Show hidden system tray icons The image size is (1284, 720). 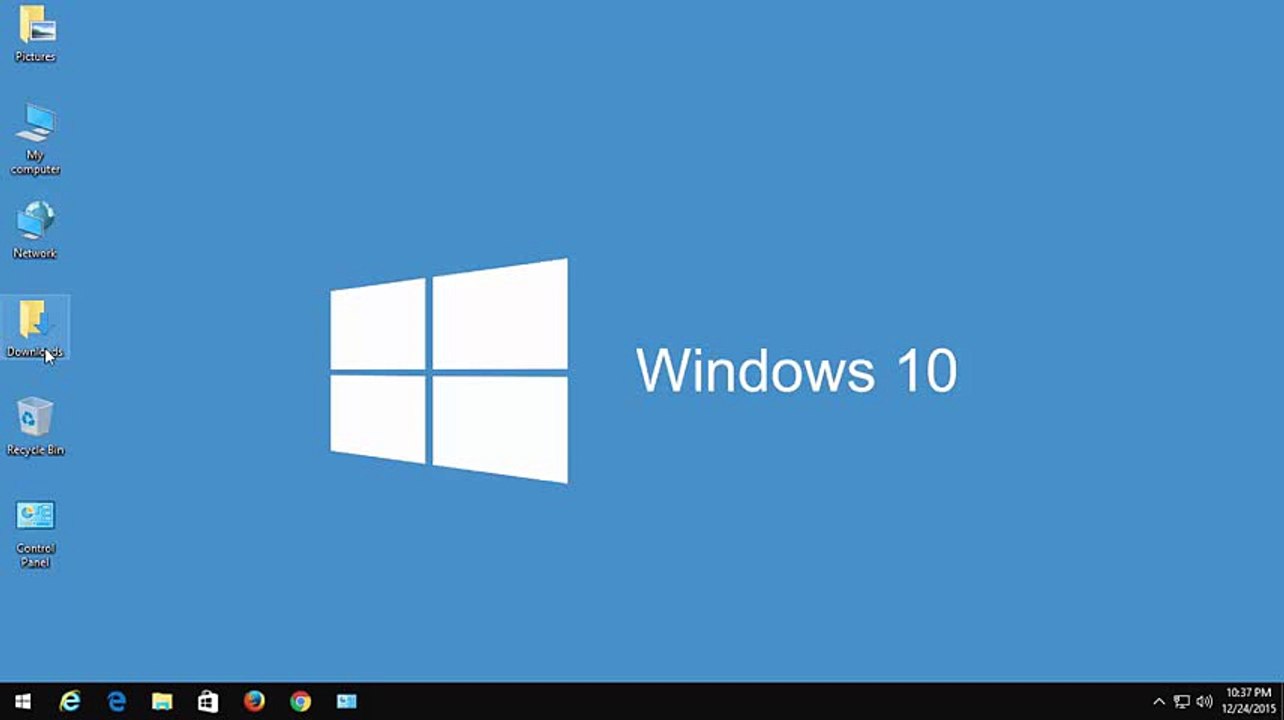click(x=1159, y=702)
